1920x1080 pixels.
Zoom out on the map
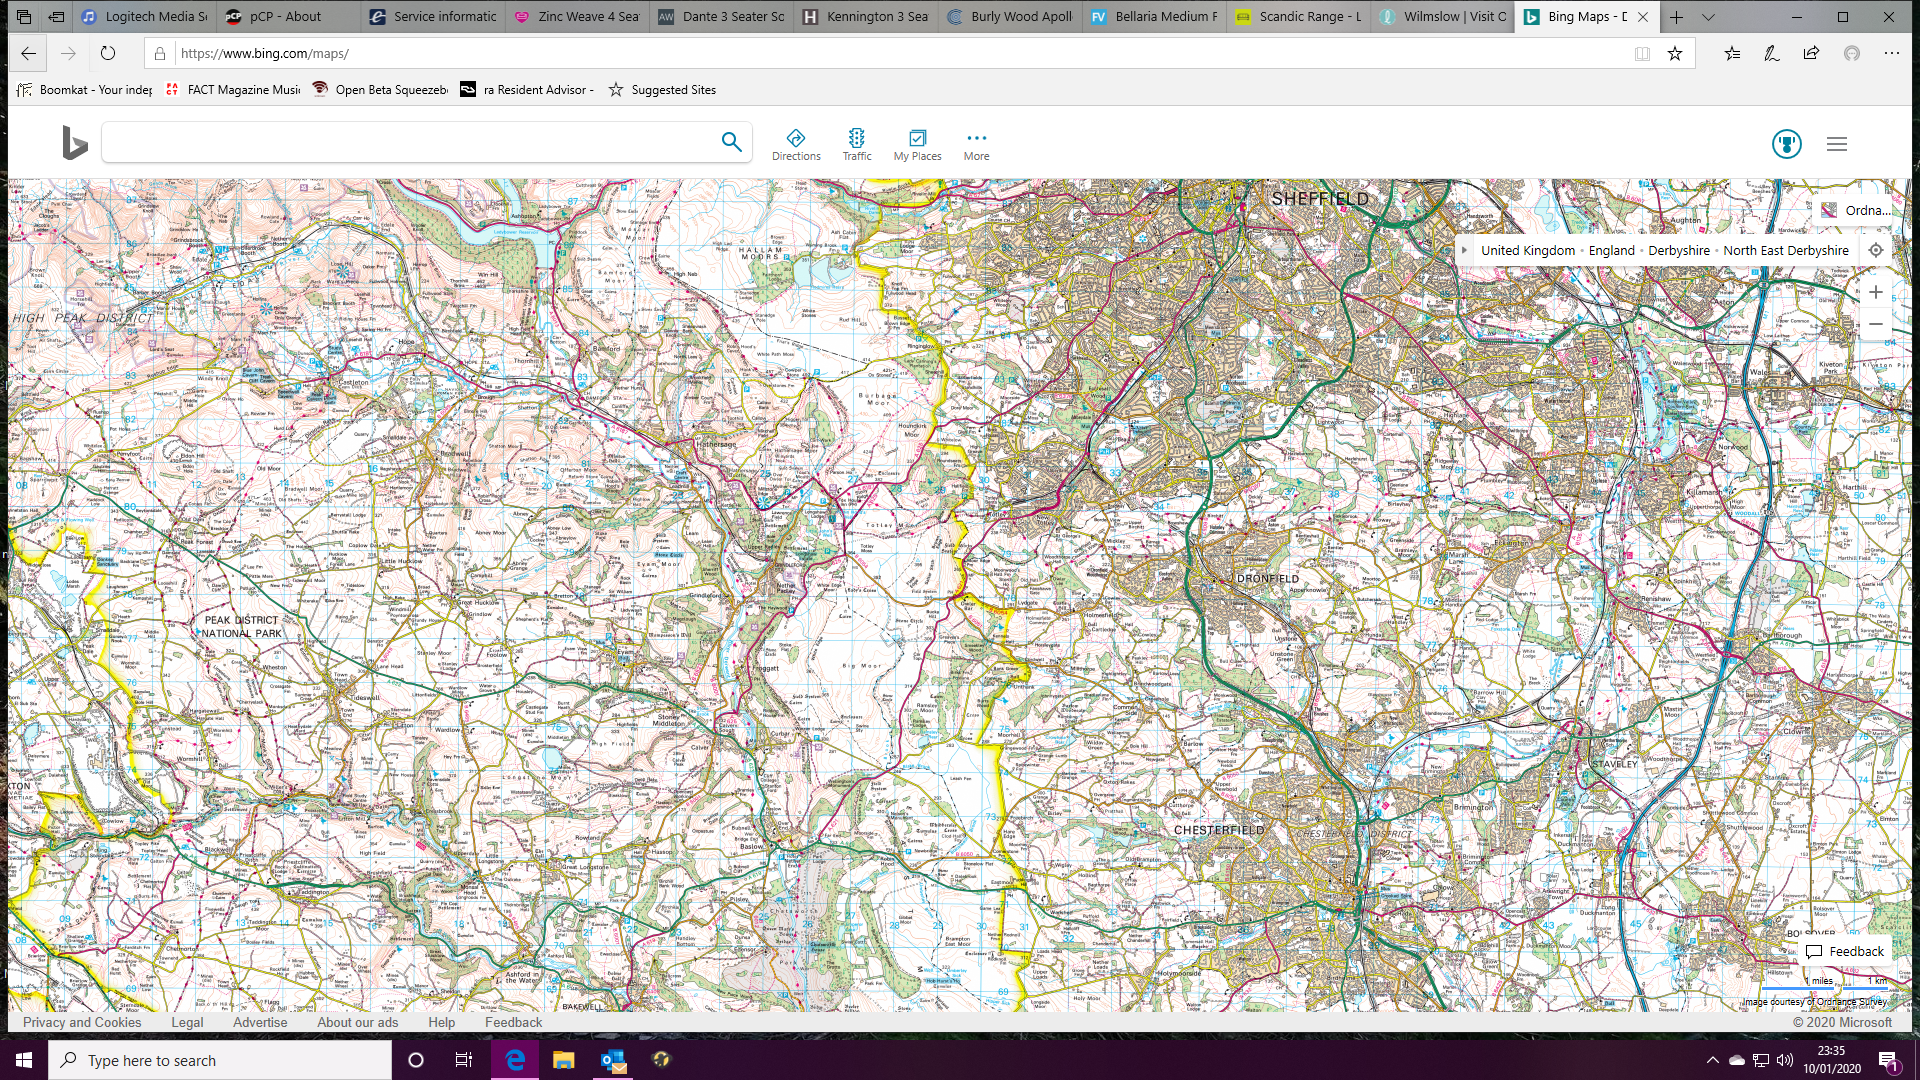1876,324
